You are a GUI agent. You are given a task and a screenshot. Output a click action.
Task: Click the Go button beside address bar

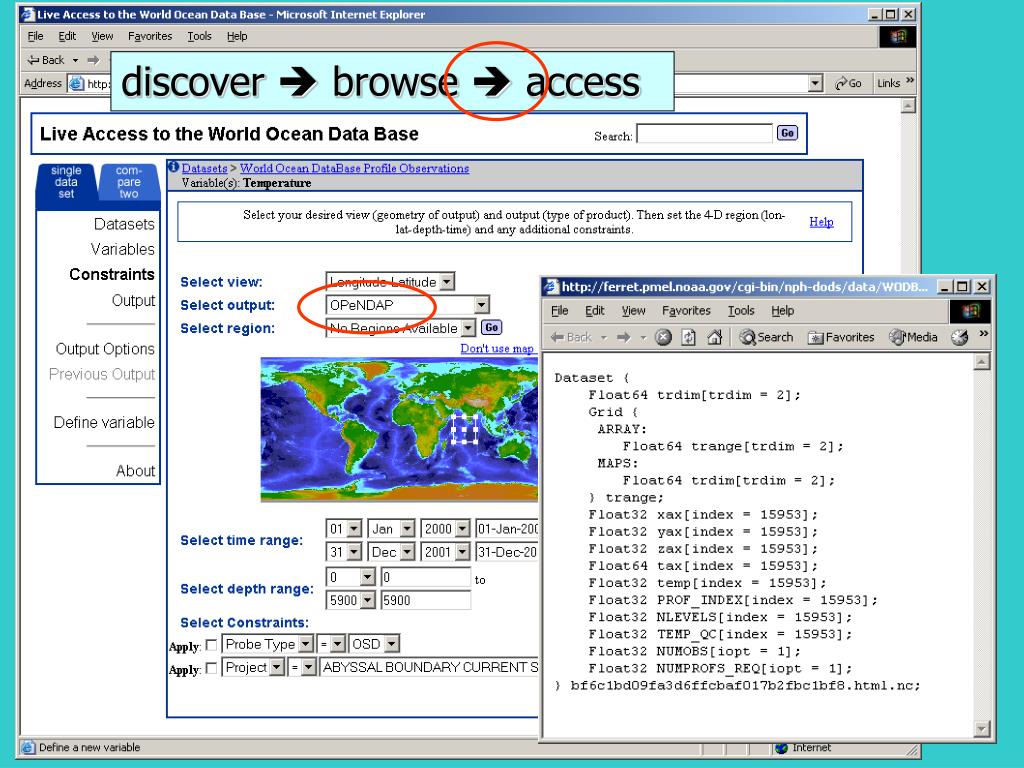848,84
